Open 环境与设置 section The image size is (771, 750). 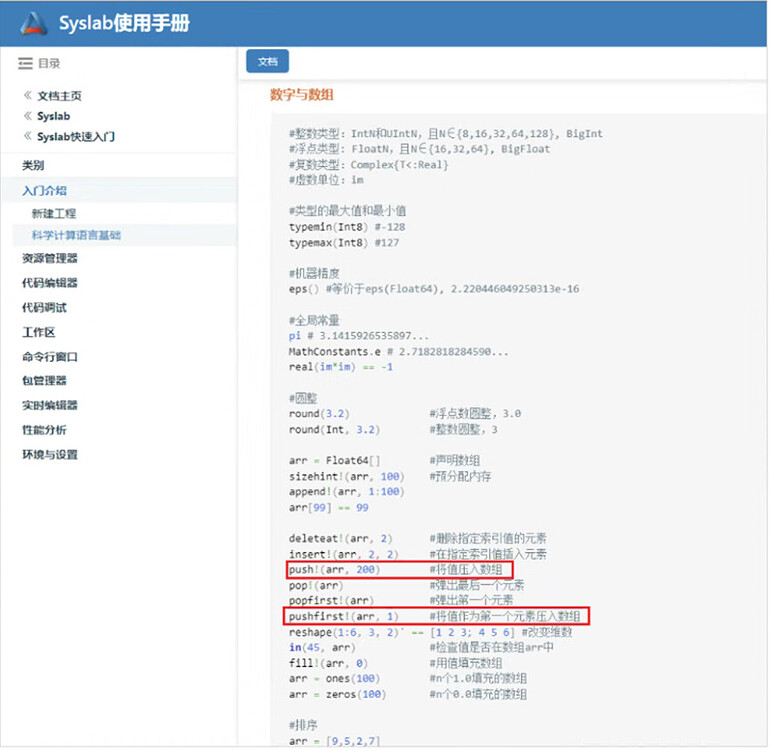(x=50, y=455)
